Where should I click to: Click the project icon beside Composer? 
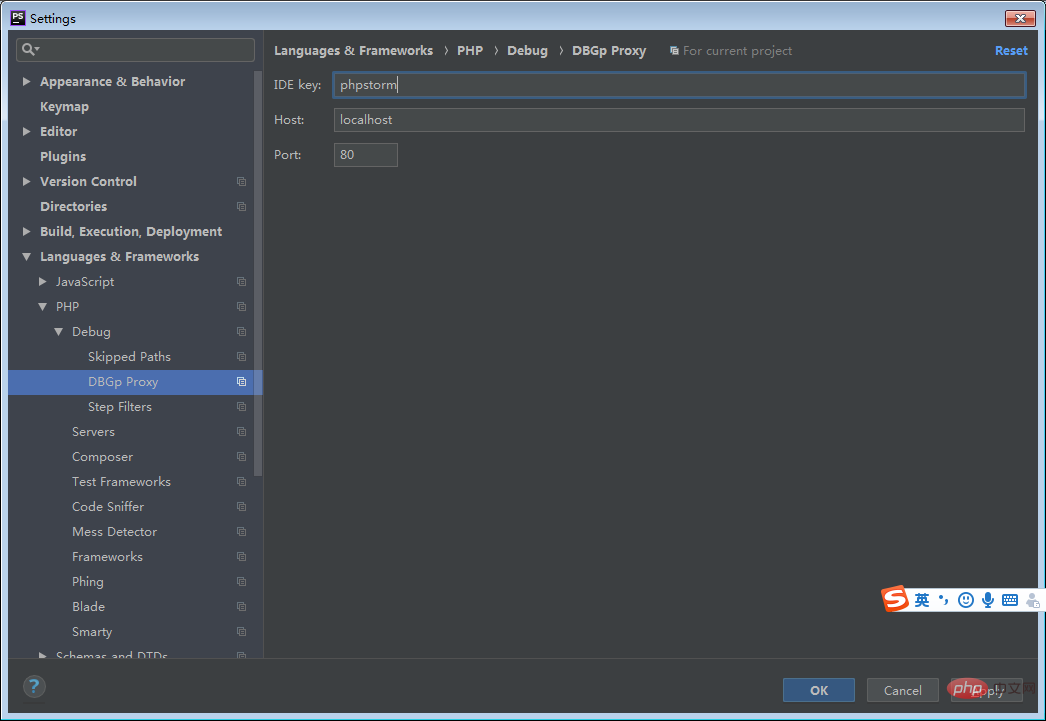pyautogui.click(x=241, y=457)
